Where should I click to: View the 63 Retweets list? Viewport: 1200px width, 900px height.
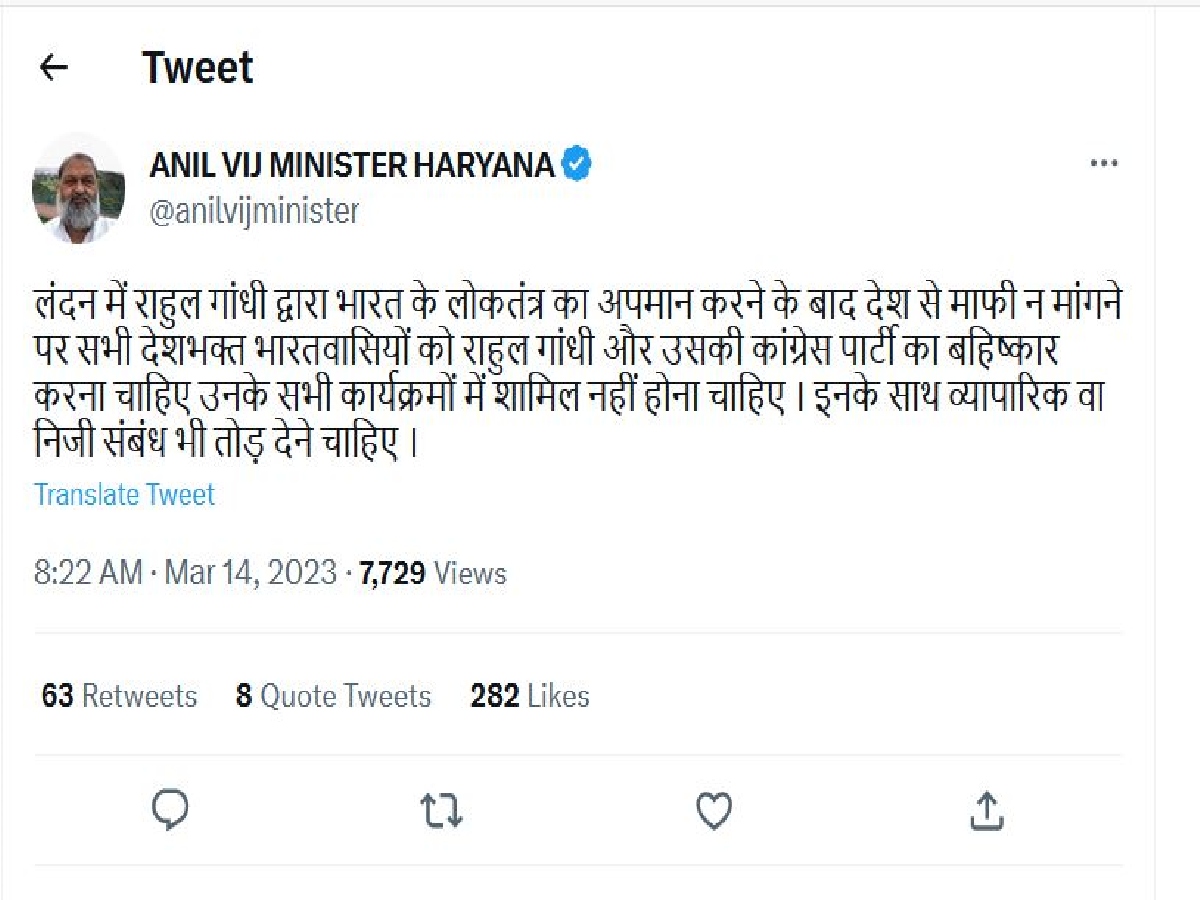pos(117,696)
